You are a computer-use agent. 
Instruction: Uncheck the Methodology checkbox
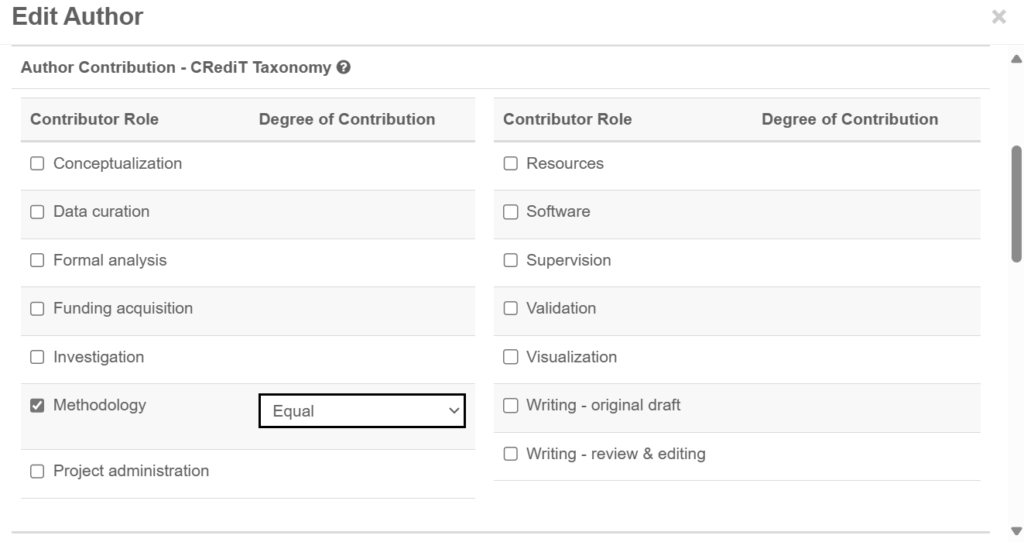37,406
